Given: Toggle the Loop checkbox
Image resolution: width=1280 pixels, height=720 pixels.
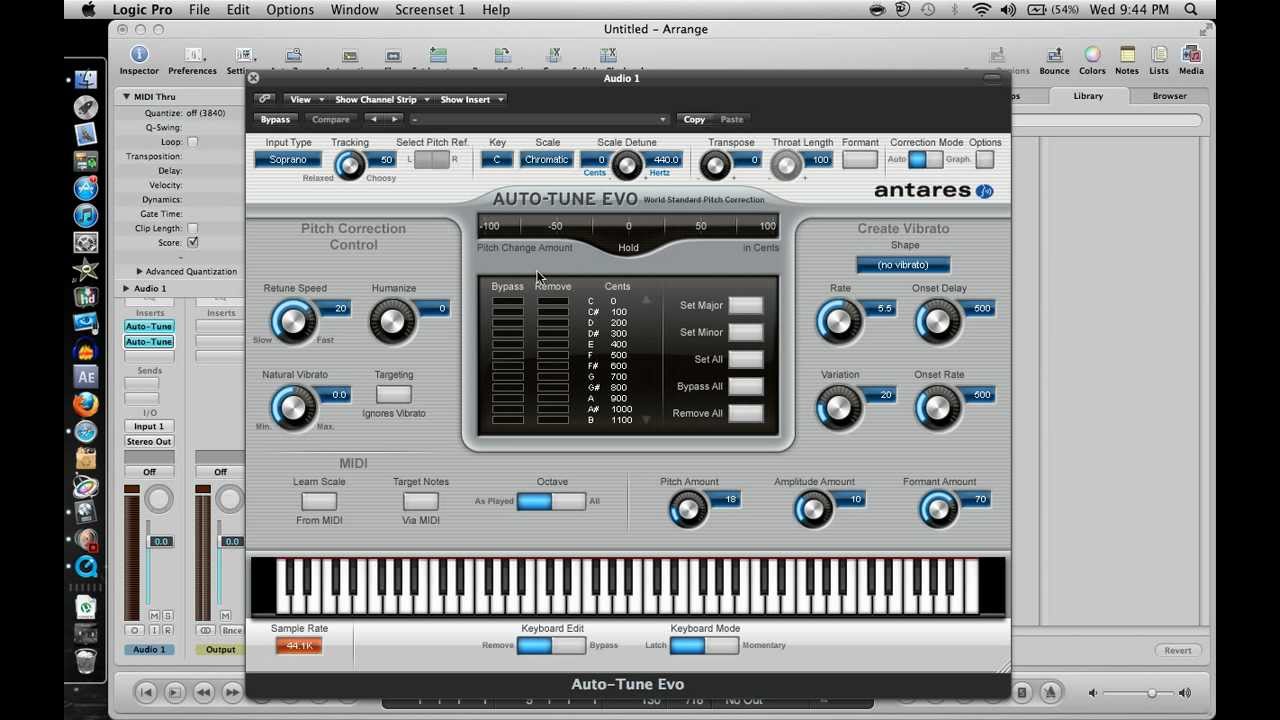Looking at the screenshot, I should (x=192, y=142).
